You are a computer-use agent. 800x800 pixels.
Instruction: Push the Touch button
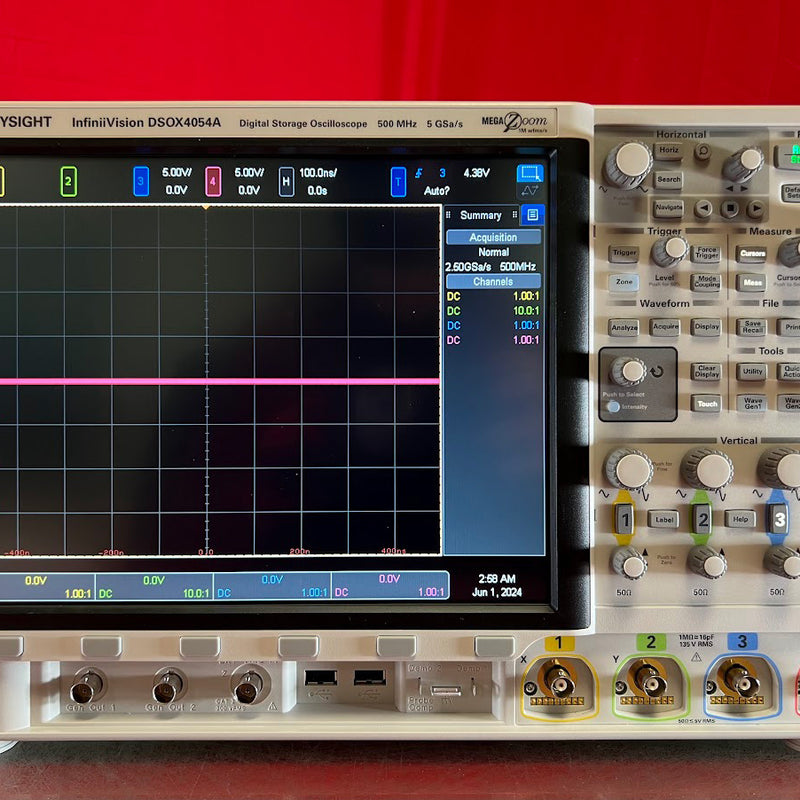click(x=707, y=404)
